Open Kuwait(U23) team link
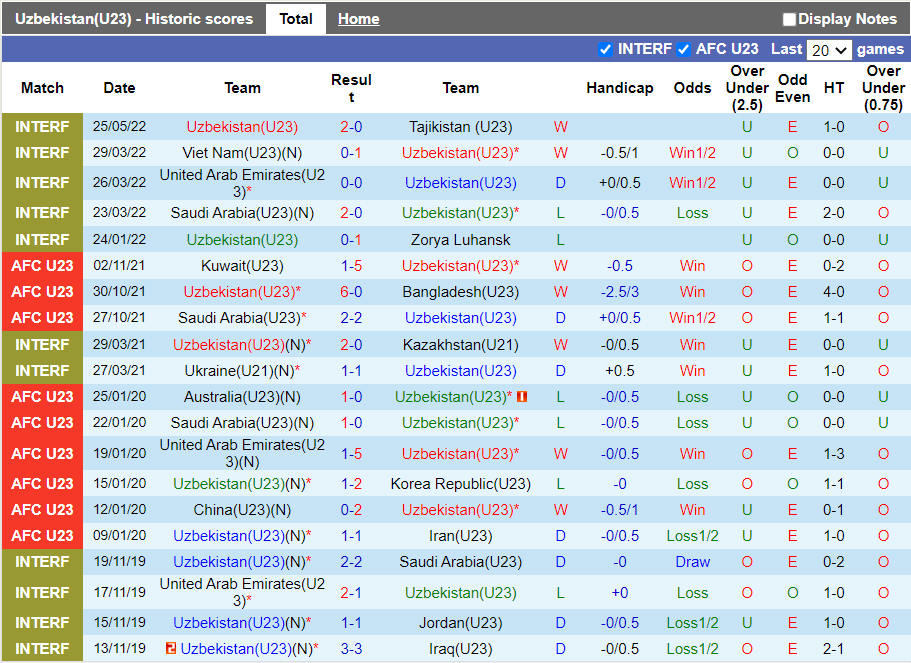 242,266
